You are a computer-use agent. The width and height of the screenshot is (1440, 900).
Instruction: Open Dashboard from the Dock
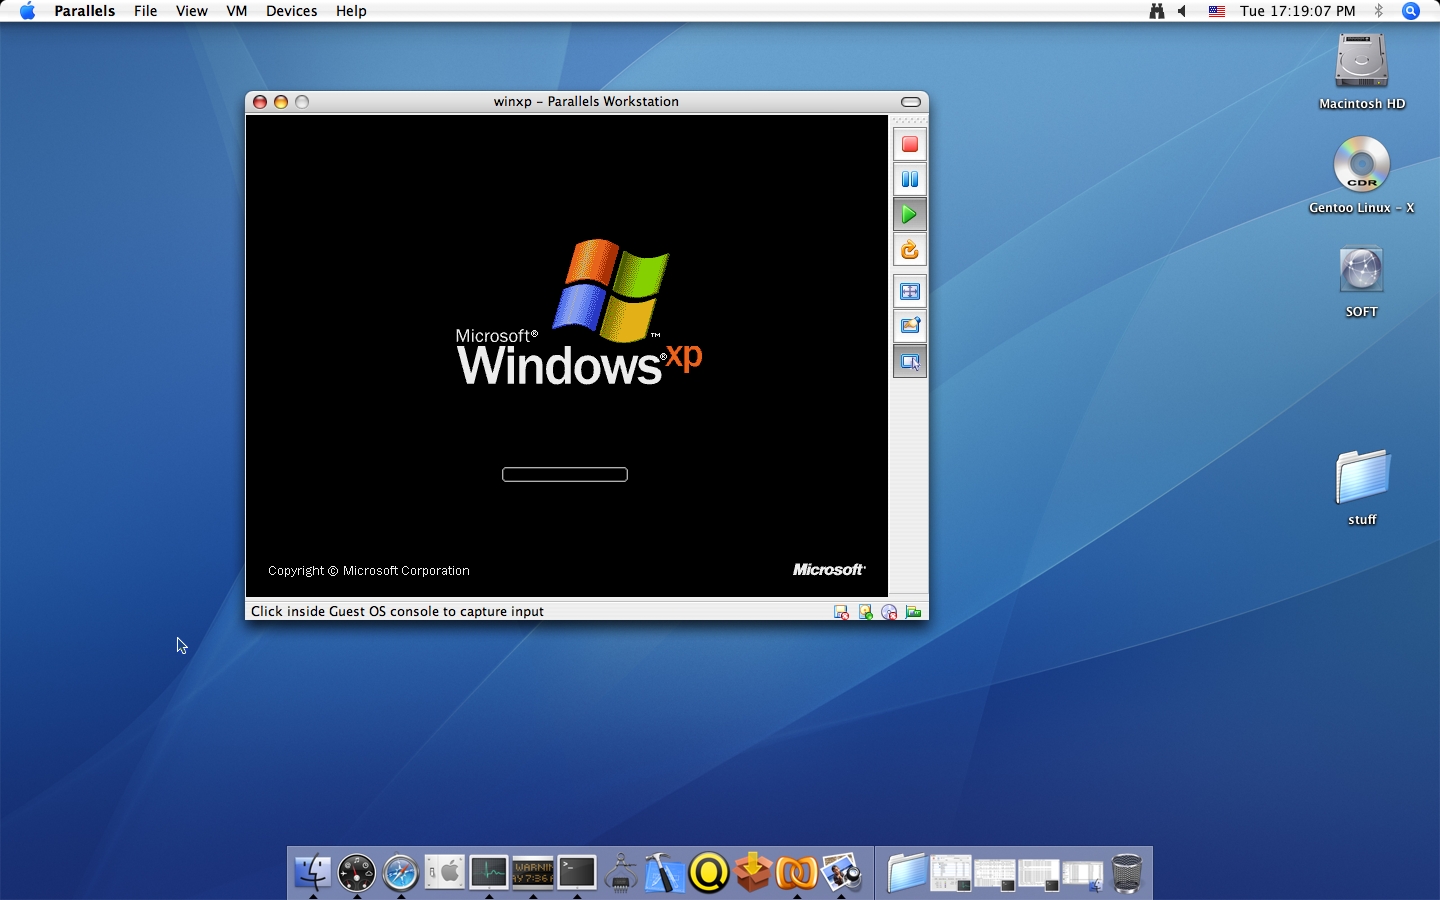[x=357, y=873]
